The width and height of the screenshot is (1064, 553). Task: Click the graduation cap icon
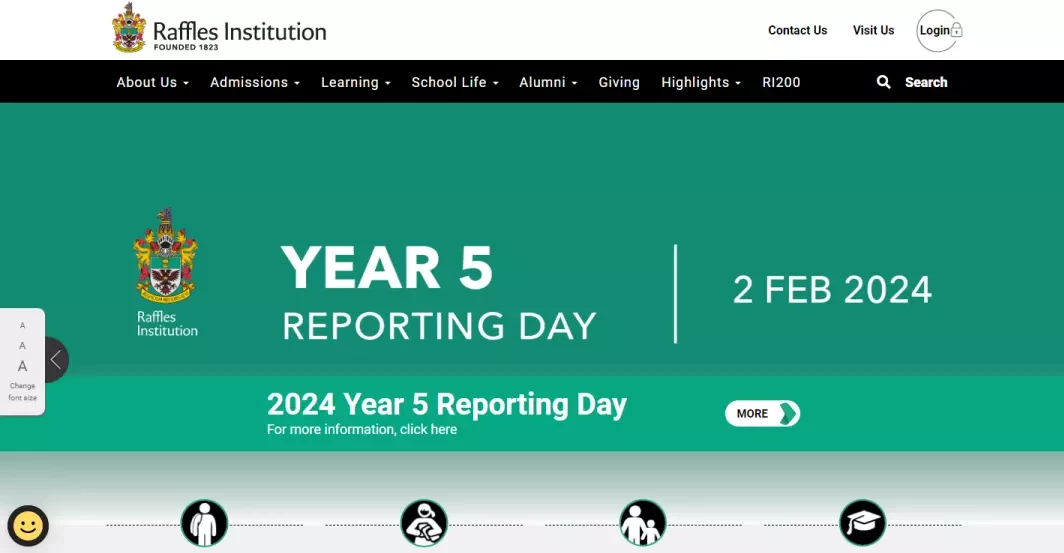click(x=862, y=523)
